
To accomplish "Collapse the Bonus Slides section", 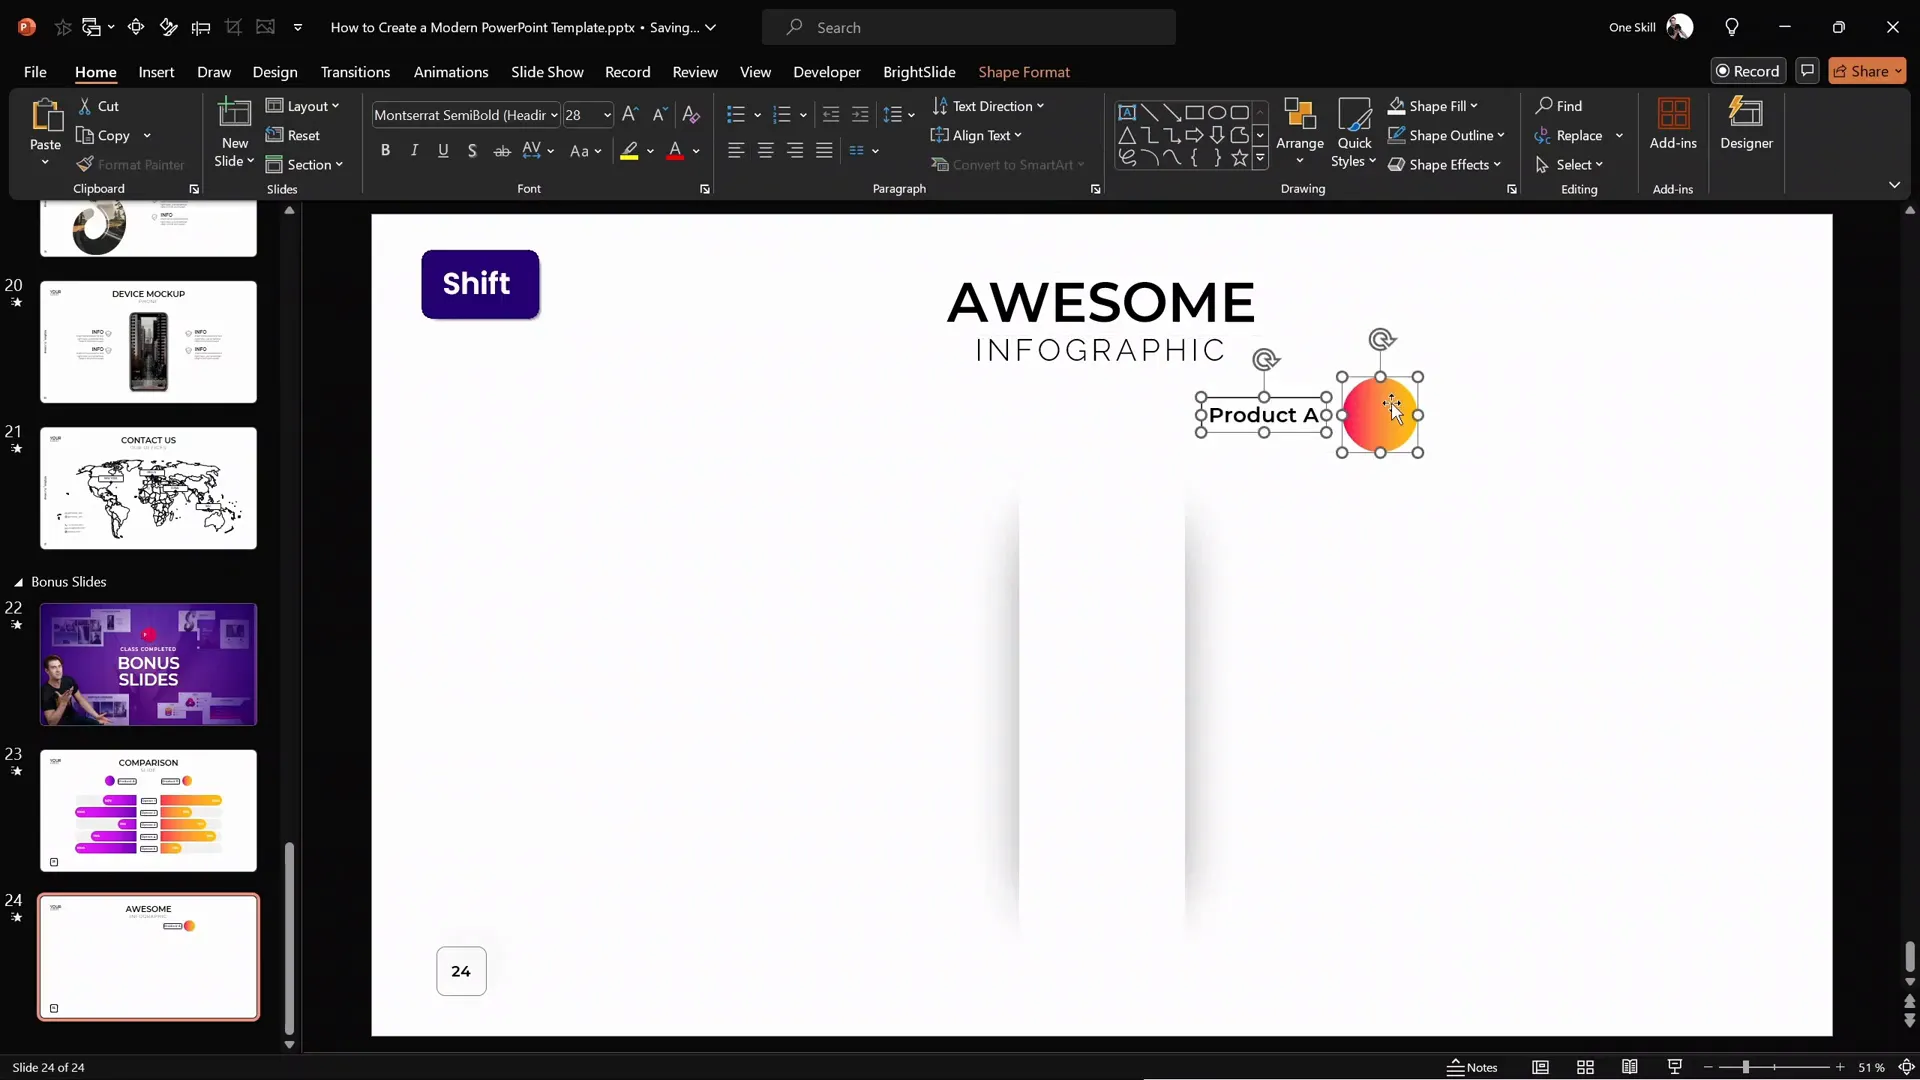I will click(x=18, y=582).
